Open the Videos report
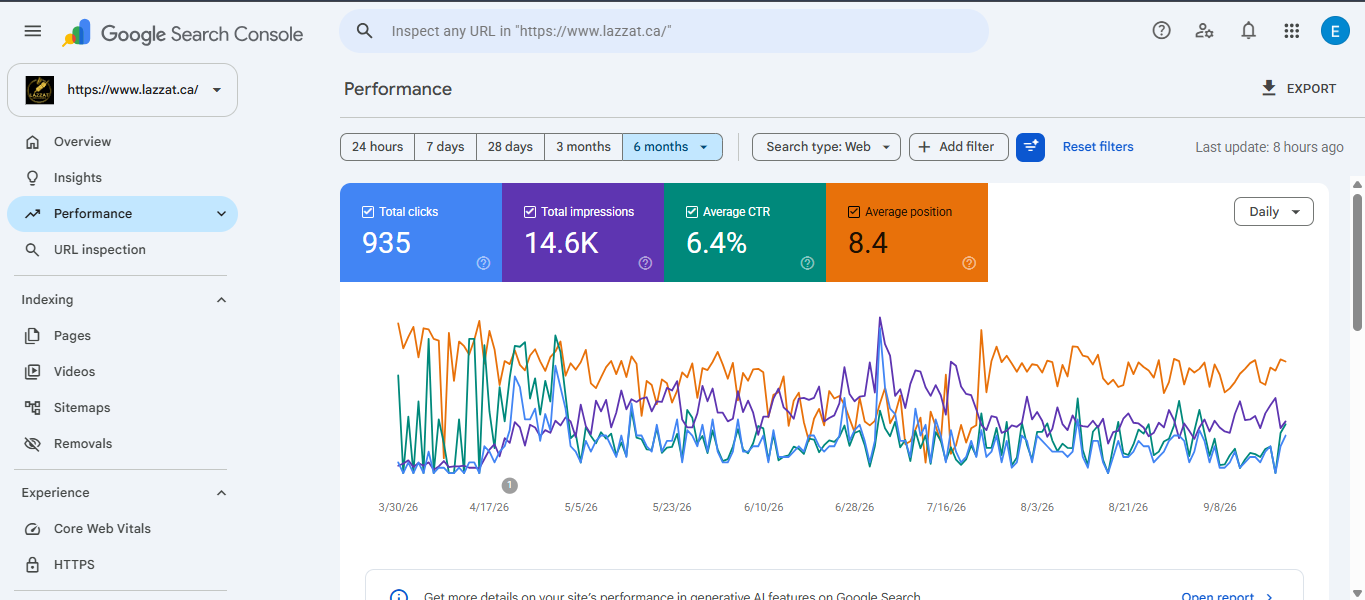This screenshot has height=600, width=1365. pos(122,372)
